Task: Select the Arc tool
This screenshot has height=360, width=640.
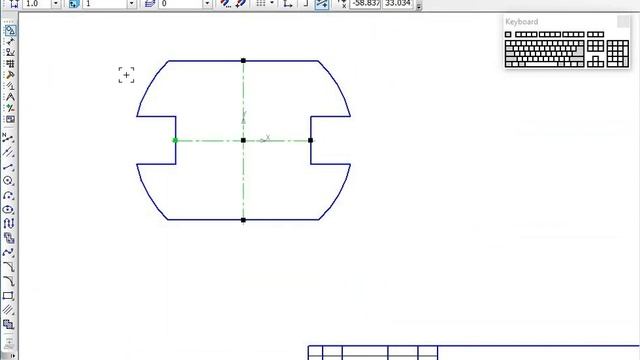Action: (x=8, y=195)
